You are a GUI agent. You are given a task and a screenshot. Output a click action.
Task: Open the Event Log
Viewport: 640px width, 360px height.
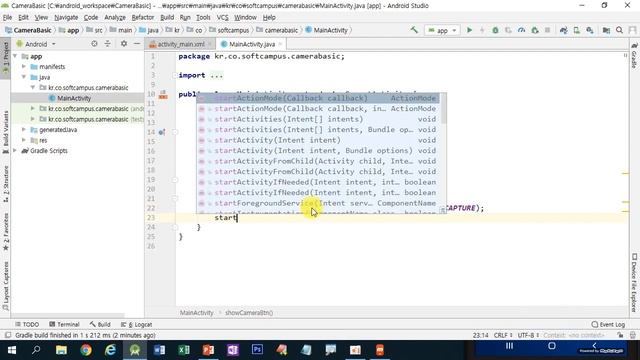(x=608, y=324)
